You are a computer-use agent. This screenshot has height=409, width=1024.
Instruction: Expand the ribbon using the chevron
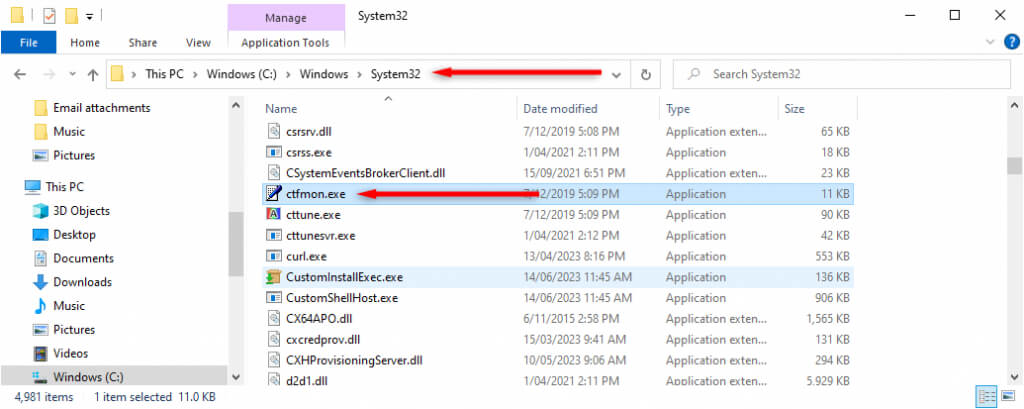[989, 43]
